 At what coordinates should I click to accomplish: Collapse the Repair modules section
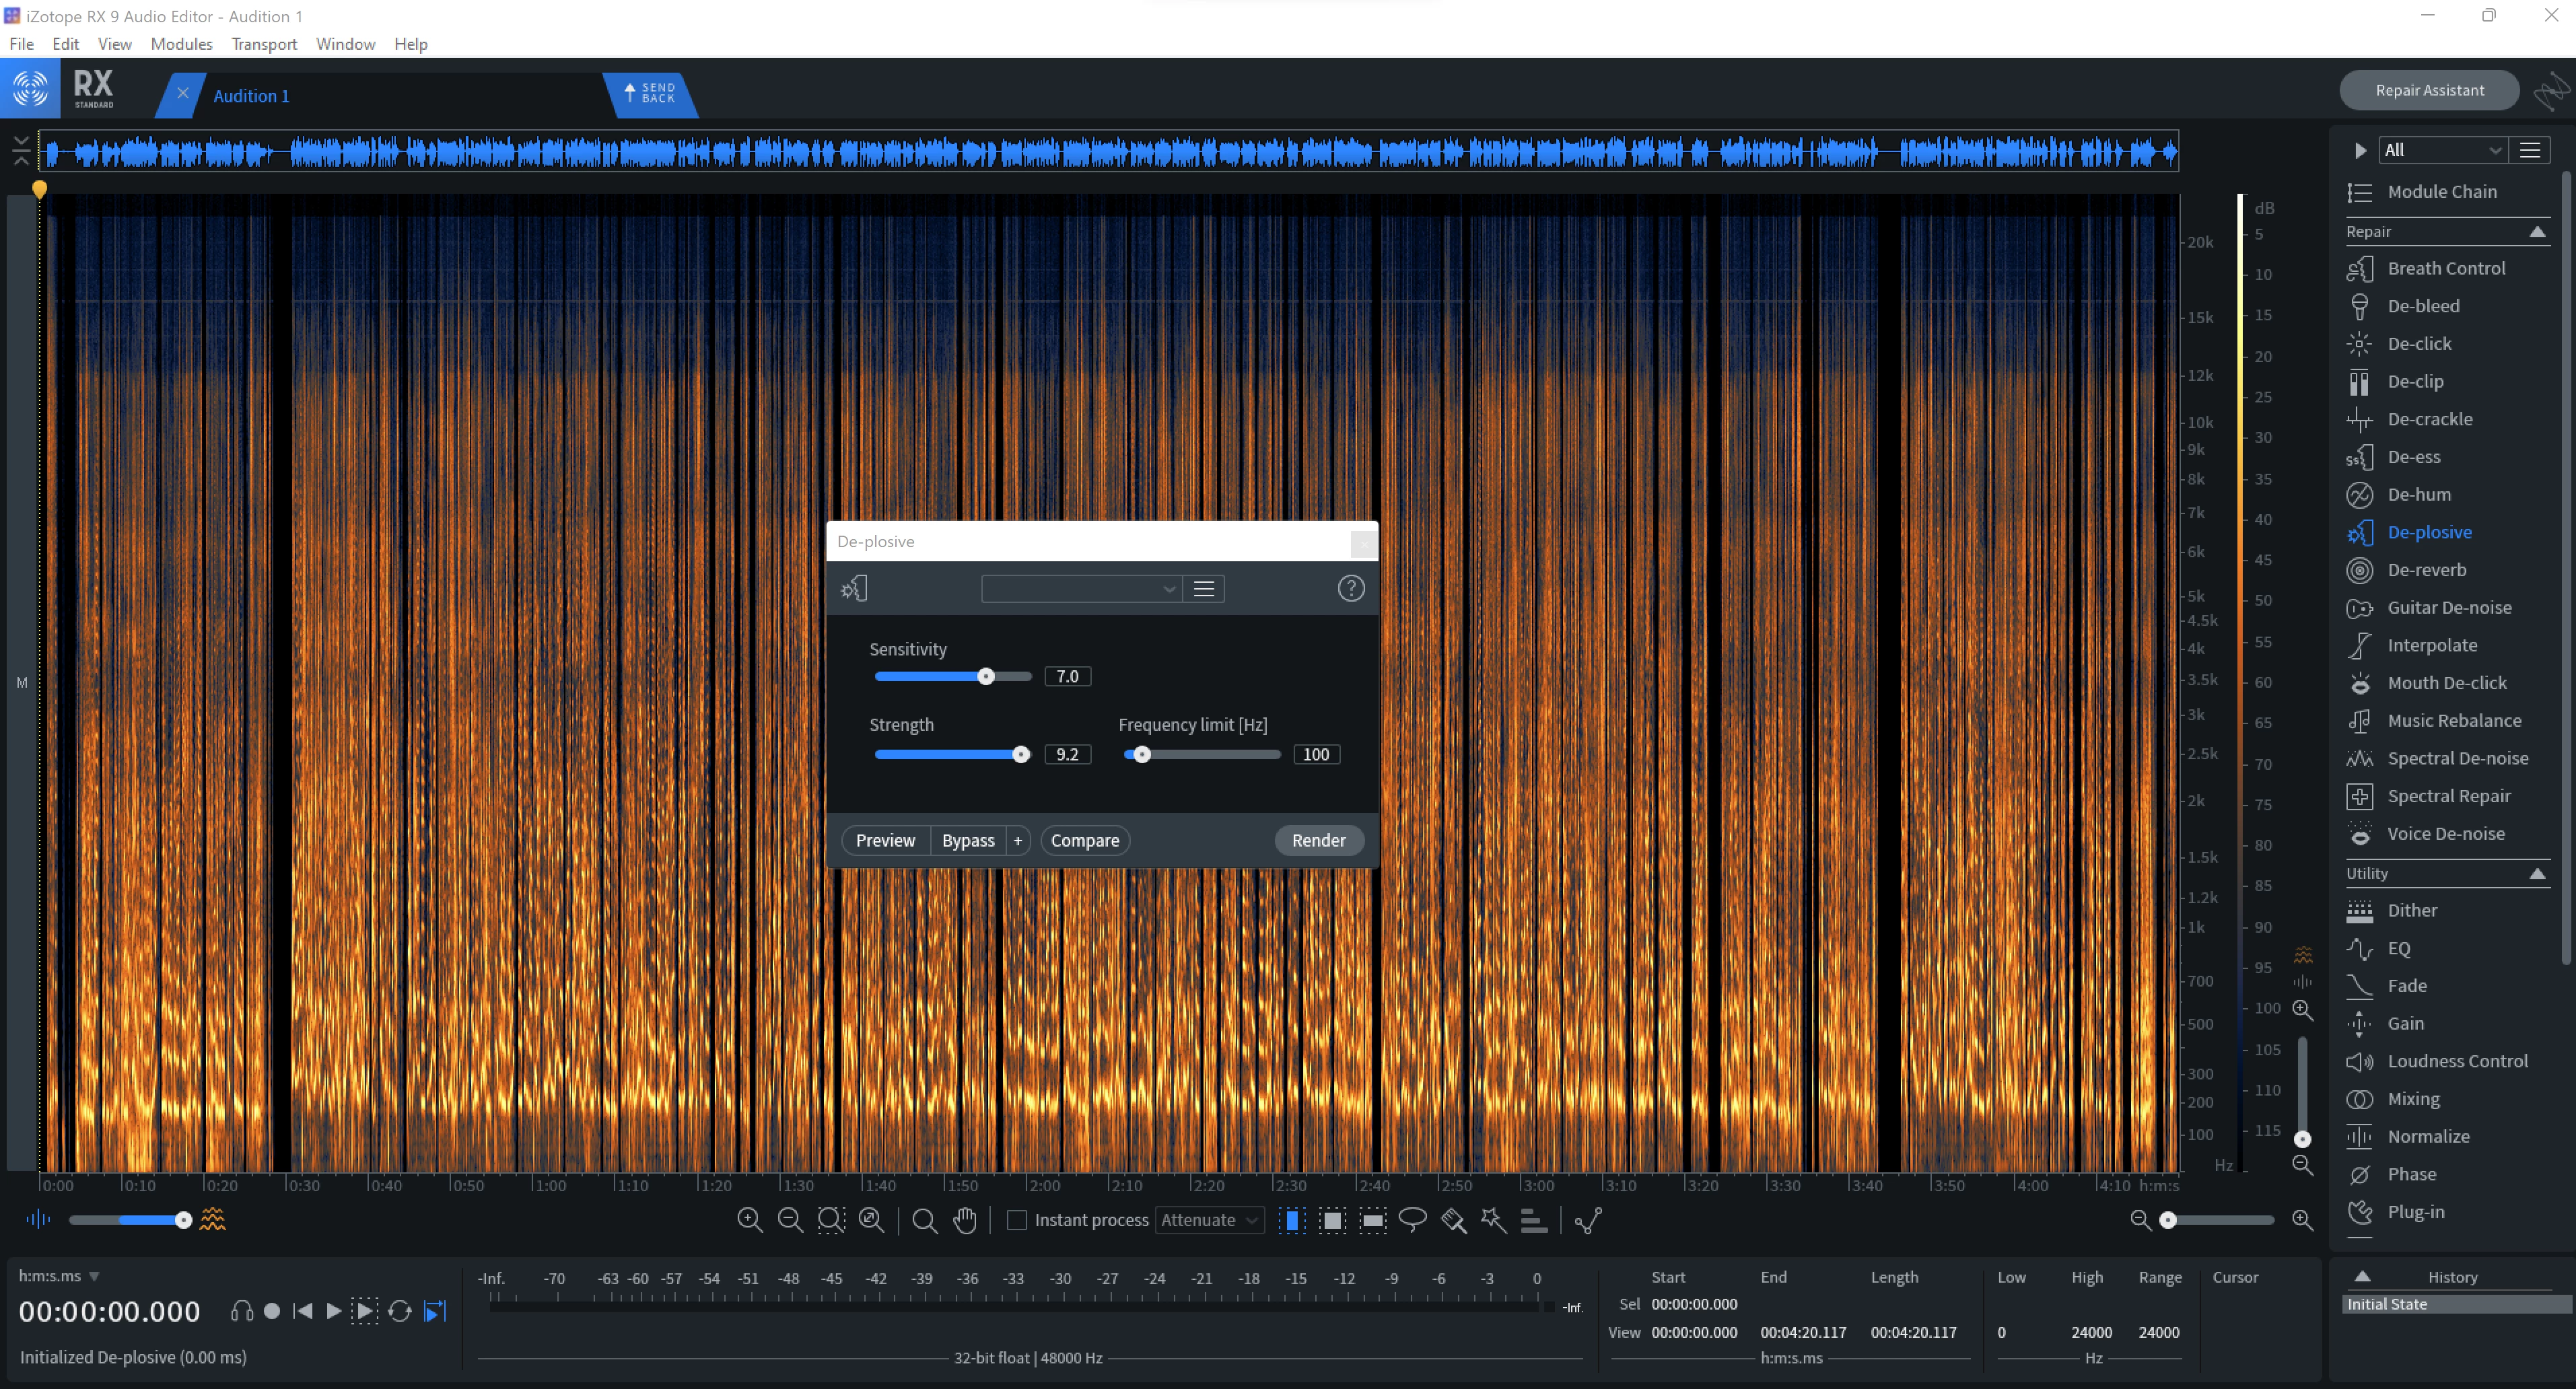pos(2537,231)
